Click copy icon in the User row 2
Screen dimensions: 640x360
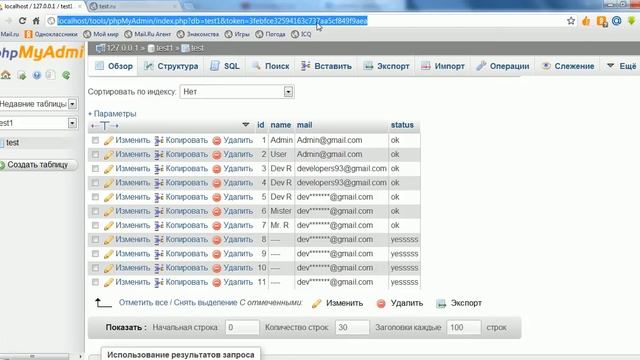(159, 155)
